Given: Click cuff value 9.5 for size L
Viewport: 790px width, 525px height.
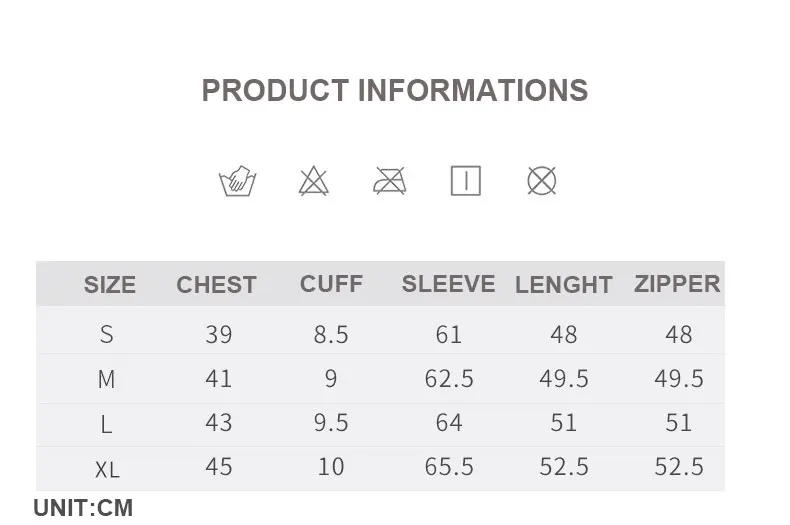Looking at the screenshot, I should point(331,423).
